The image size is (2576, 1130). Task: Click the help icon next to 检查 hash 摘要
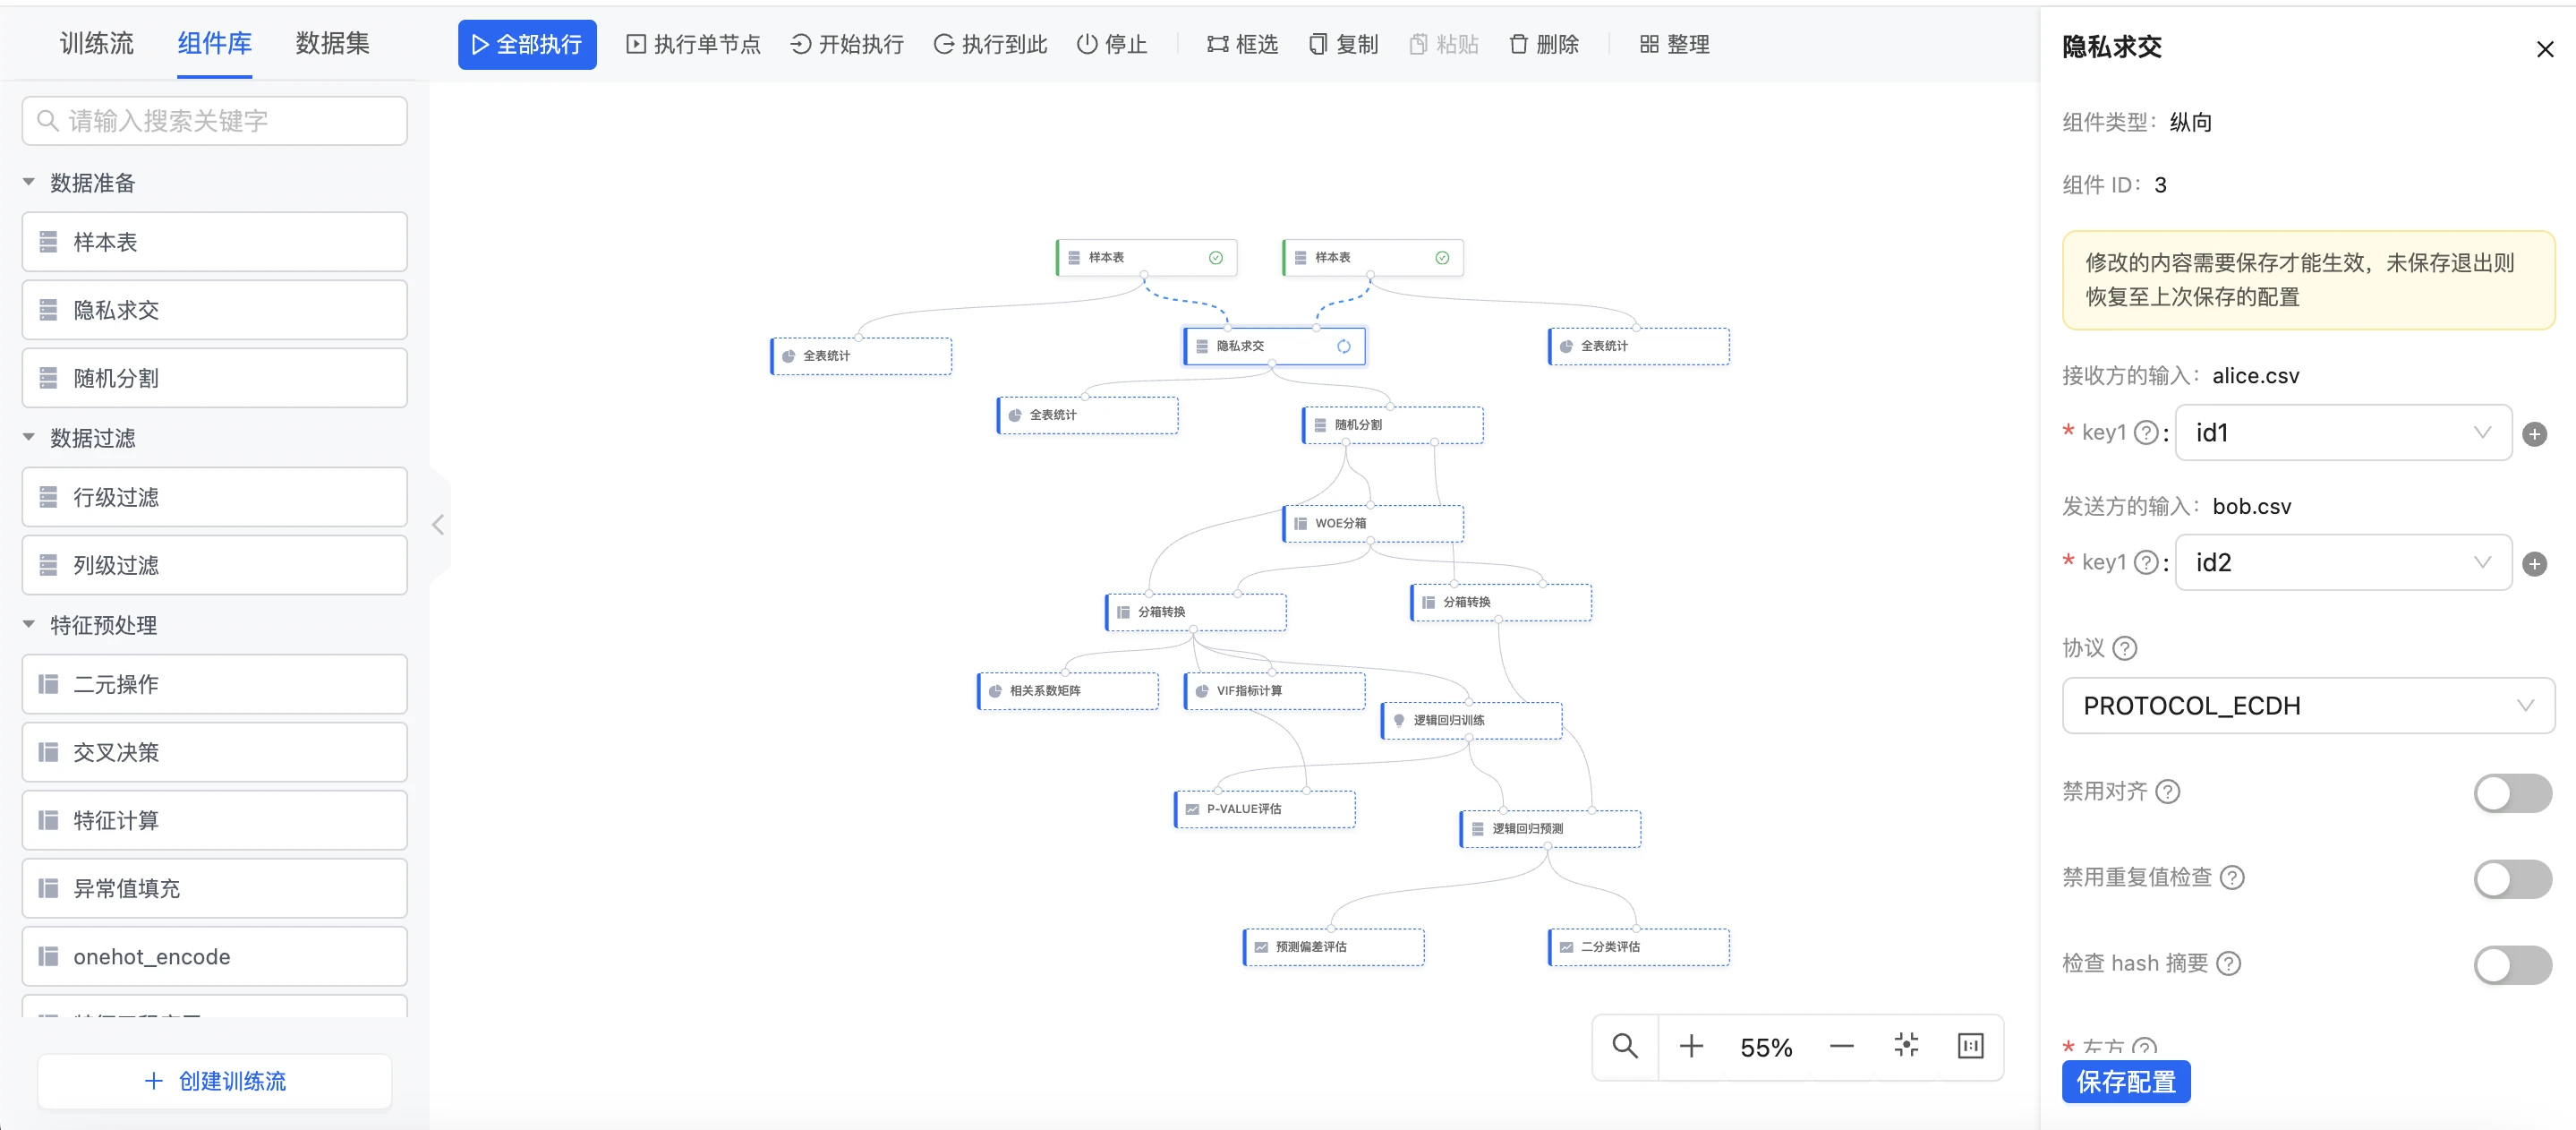2228,963
